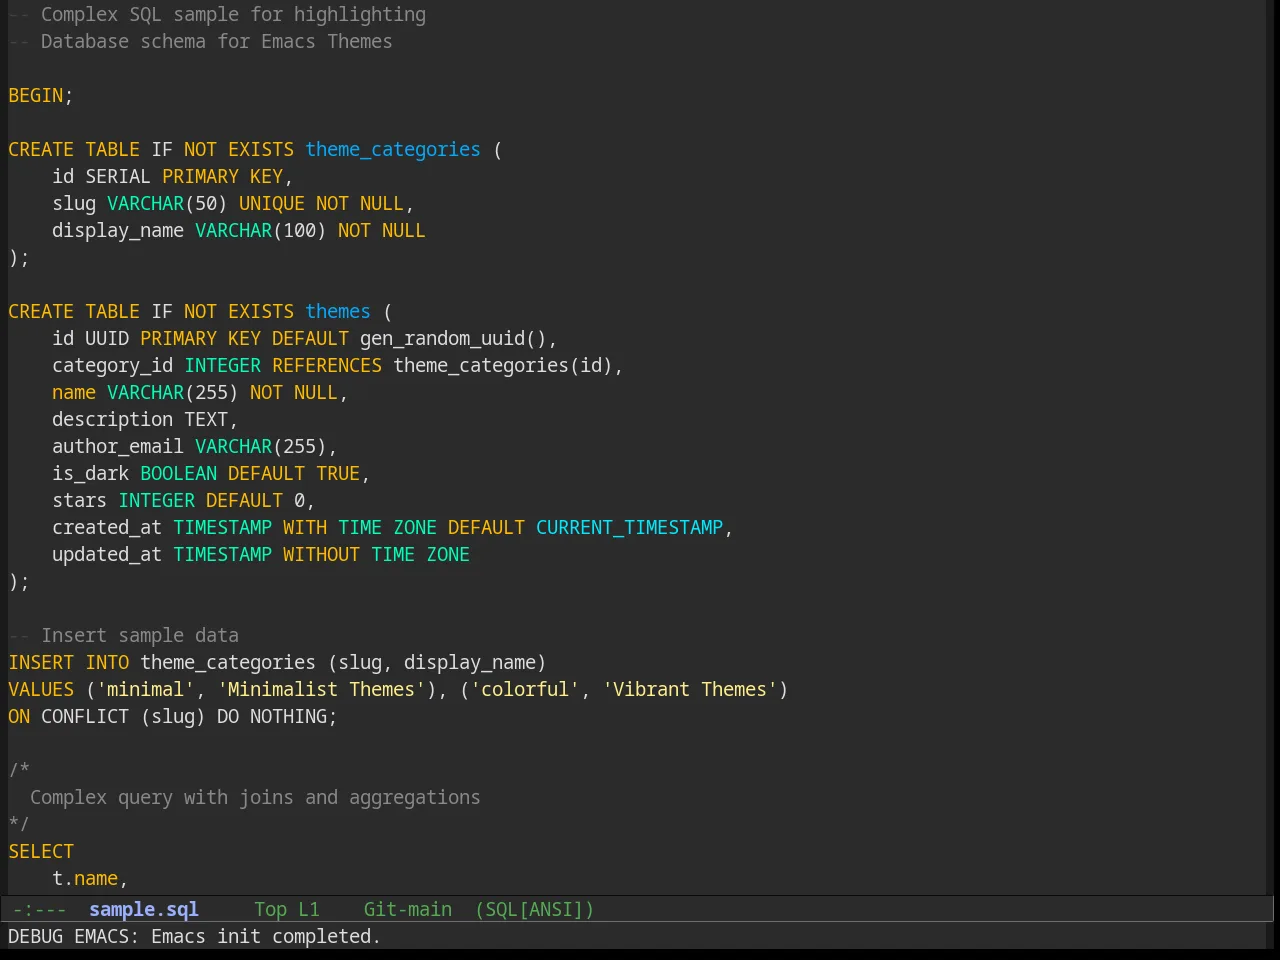Click REFERENCES keyword on category_id line
This screenshot has width=1280, height=960.
tap(327, 365)
